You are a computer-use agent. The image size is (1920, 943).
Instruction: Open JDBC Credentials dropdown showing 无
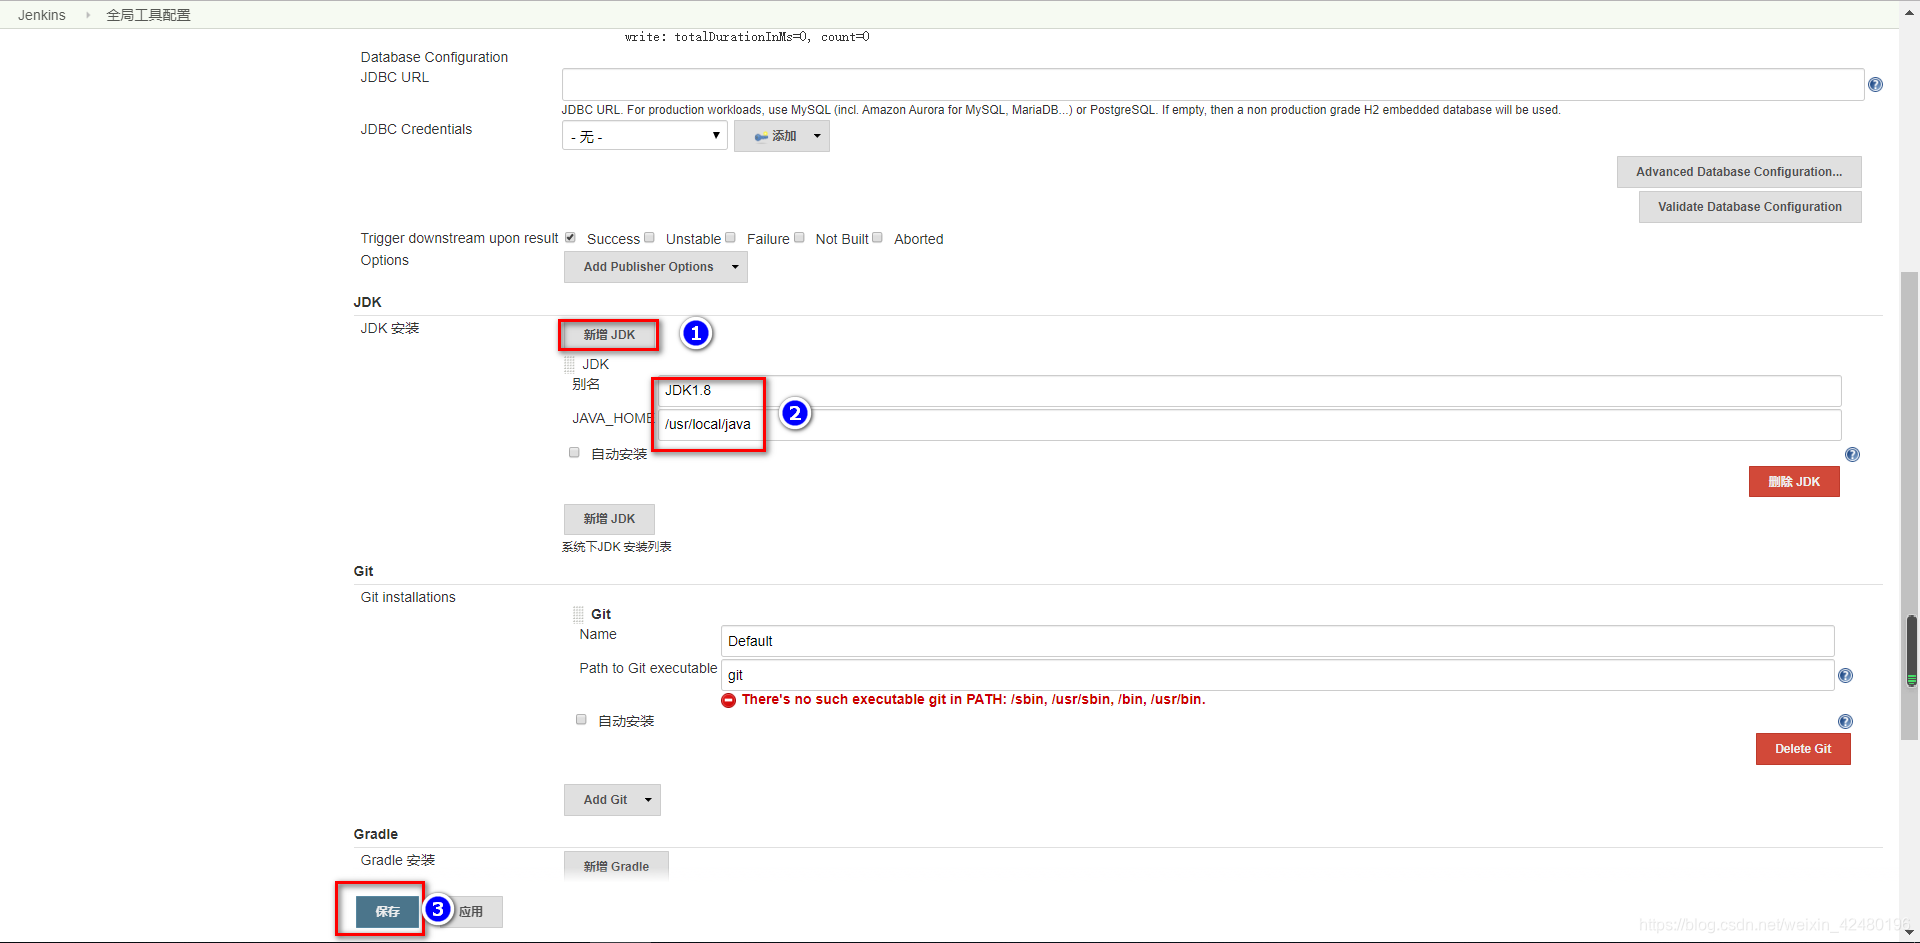[645, 136]
